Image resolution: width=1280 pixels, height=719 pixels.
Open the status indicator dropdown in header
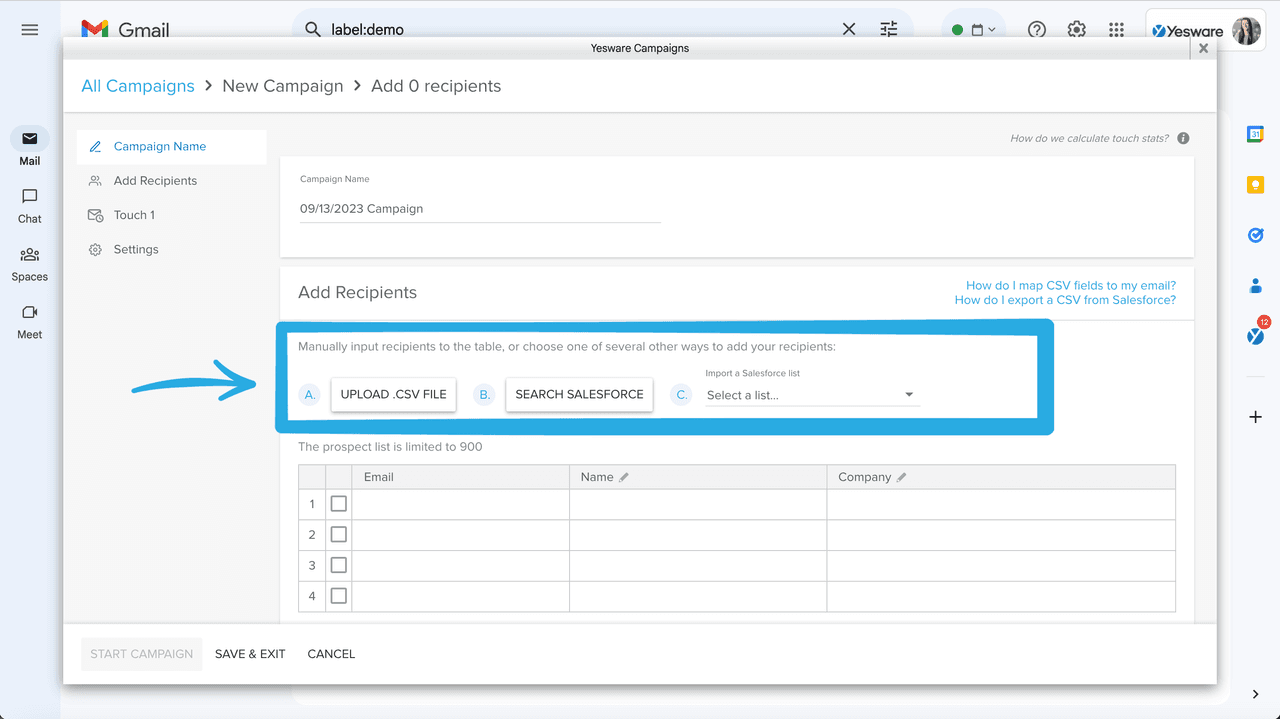pyautogui.click(x=974, y=30)
